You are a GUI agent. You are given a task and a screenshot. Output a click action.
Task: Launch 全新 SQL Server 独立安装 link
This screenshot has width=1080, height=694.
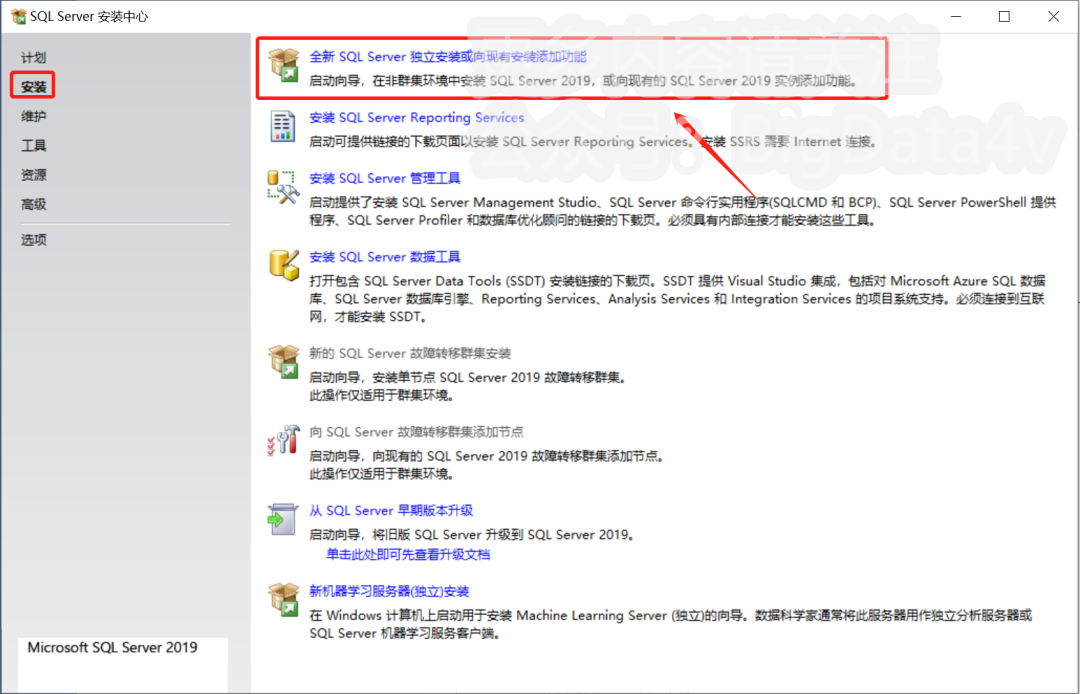[x=448, y=56]
